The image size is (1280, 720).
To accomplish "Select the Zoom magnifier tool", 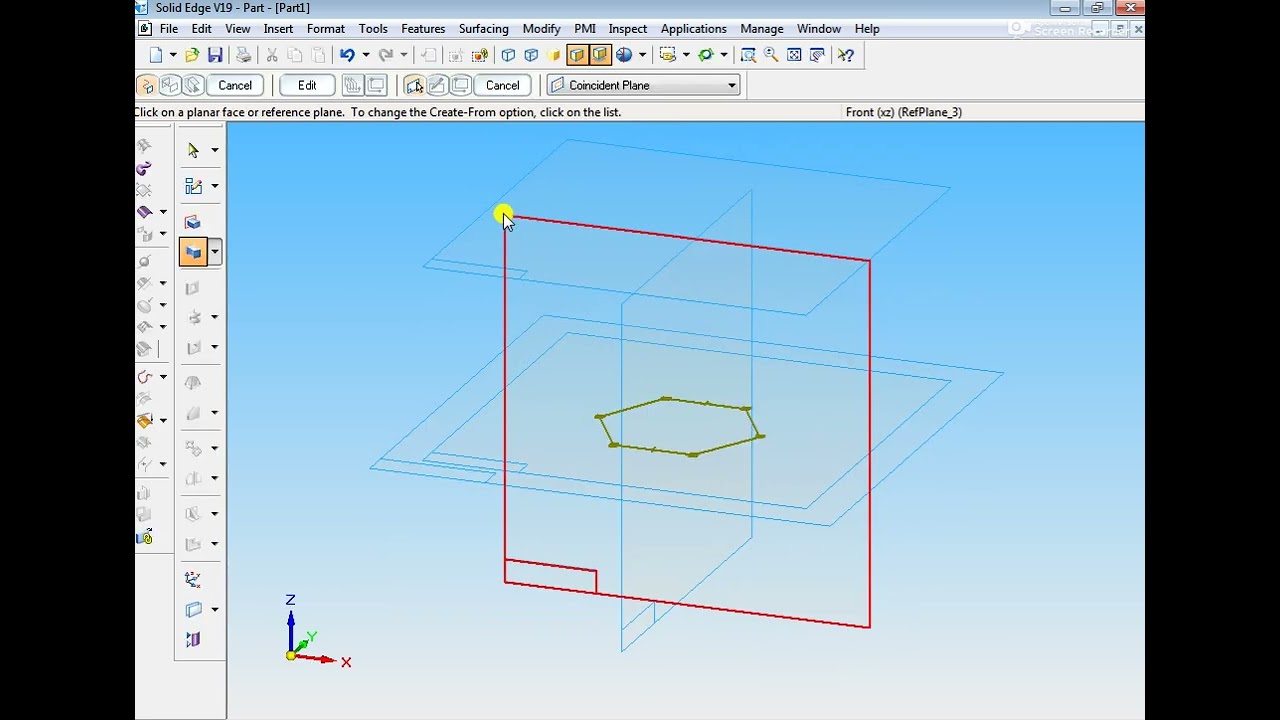I will pos(771,55).
